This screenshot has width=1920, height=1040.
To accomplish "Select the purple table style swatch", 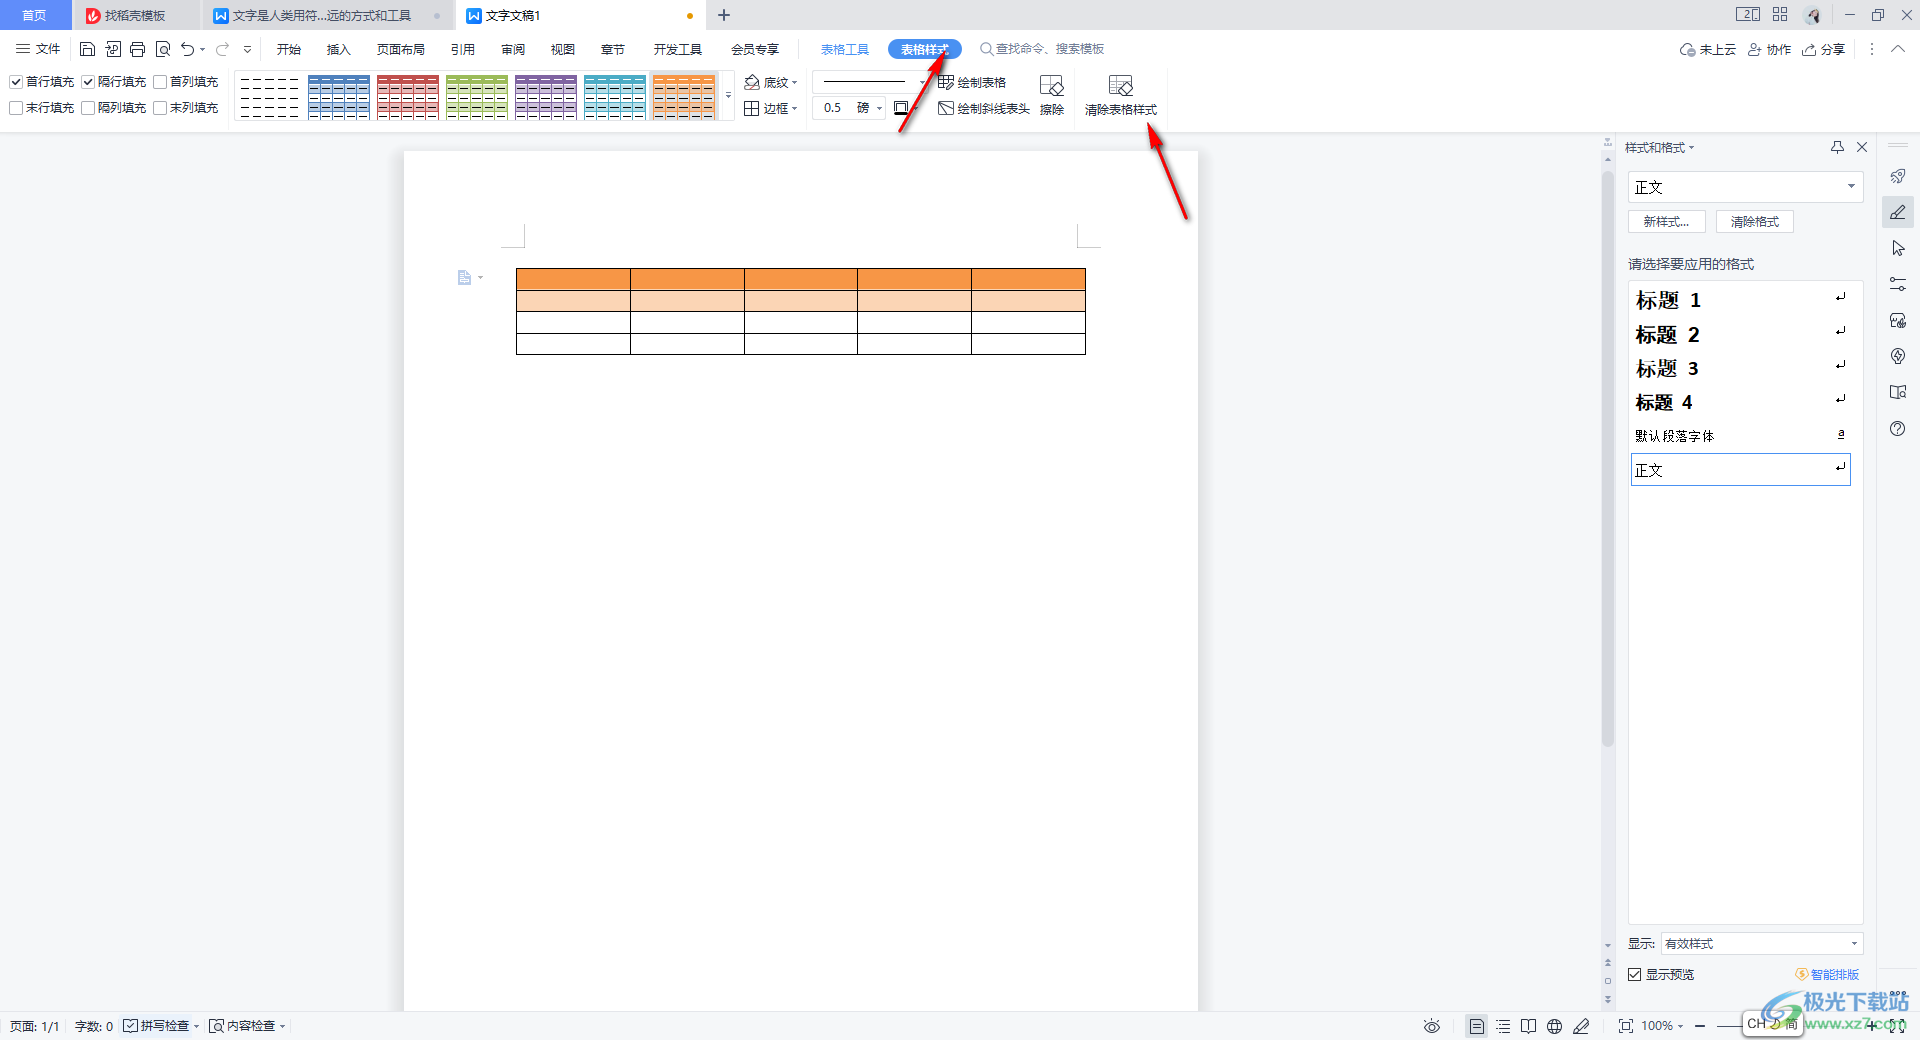I will (546, 97).
